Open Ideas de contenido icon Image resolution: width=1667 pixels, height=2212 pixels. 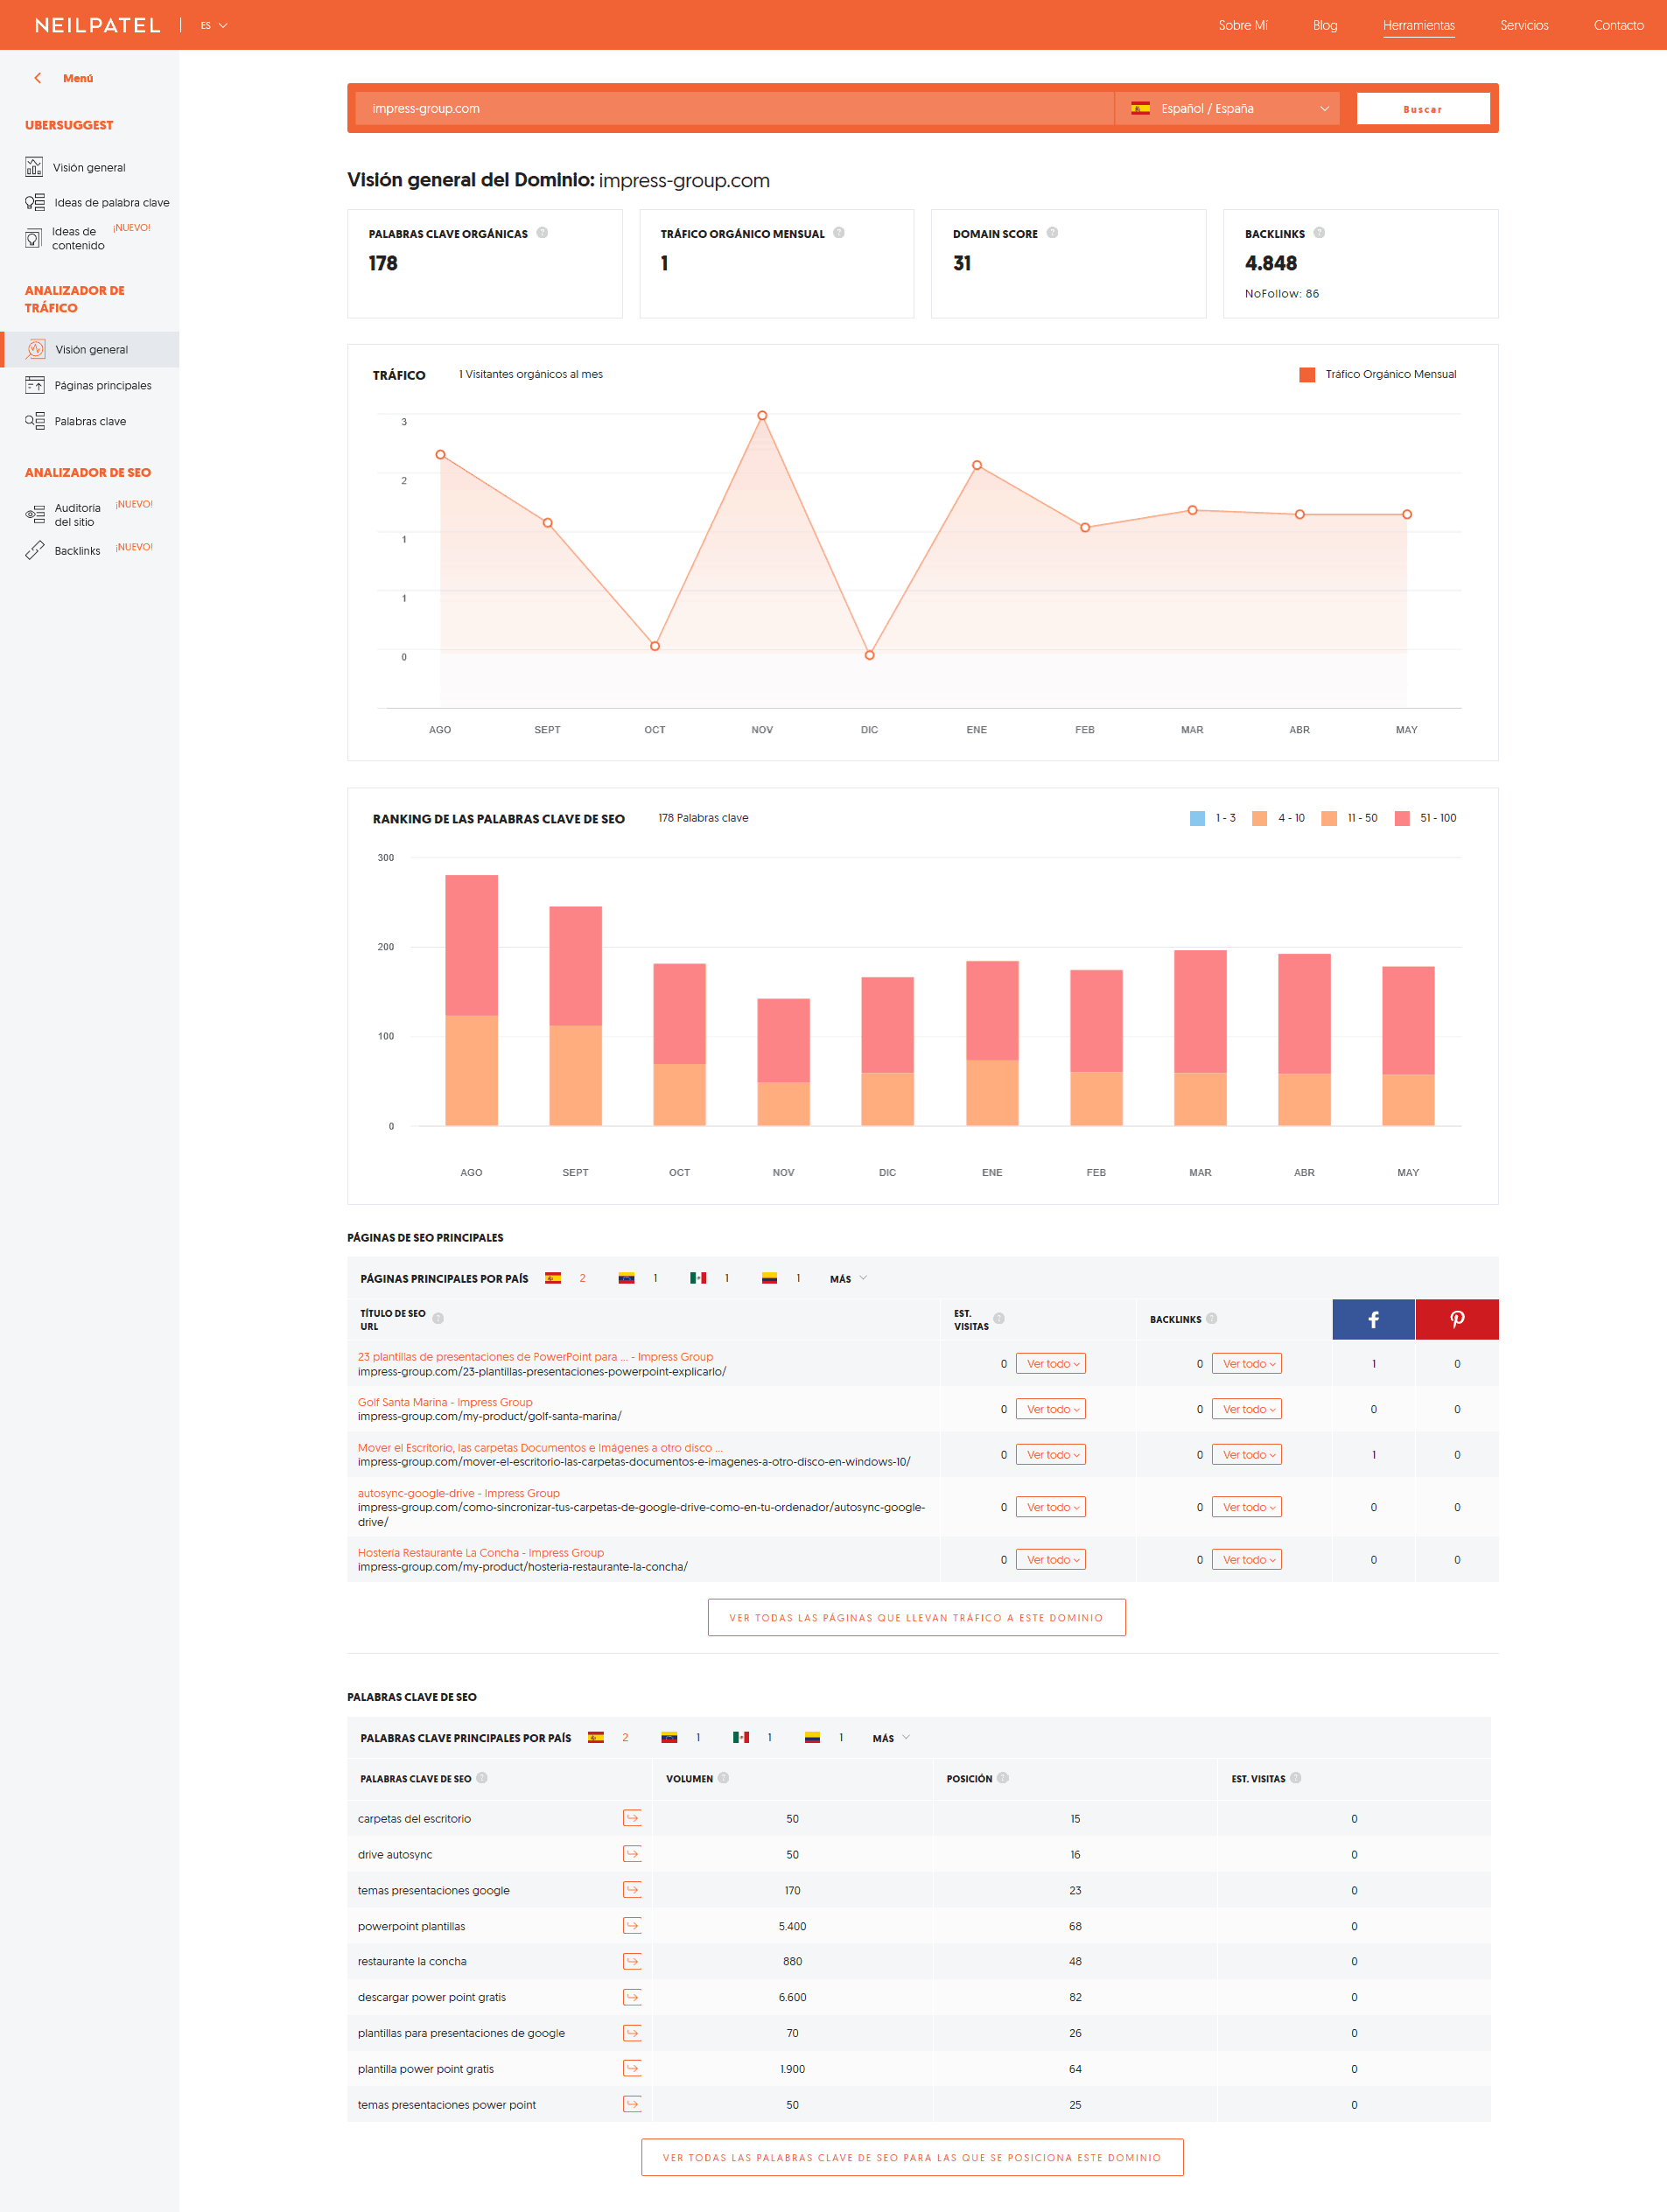tap(33, 238)
